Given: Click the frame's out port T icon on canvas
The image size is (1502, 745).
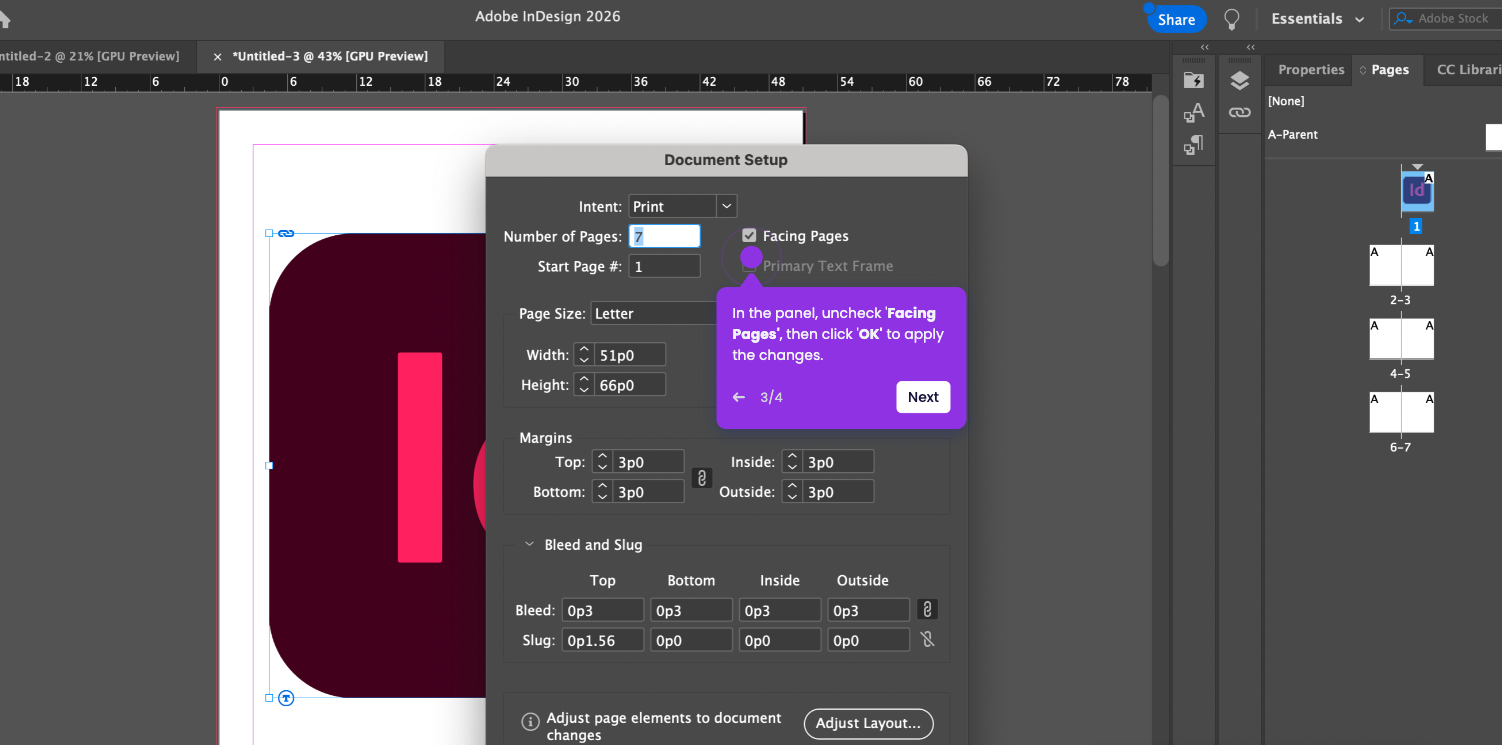Looking at the screenshot, I should tap(286, 698).
